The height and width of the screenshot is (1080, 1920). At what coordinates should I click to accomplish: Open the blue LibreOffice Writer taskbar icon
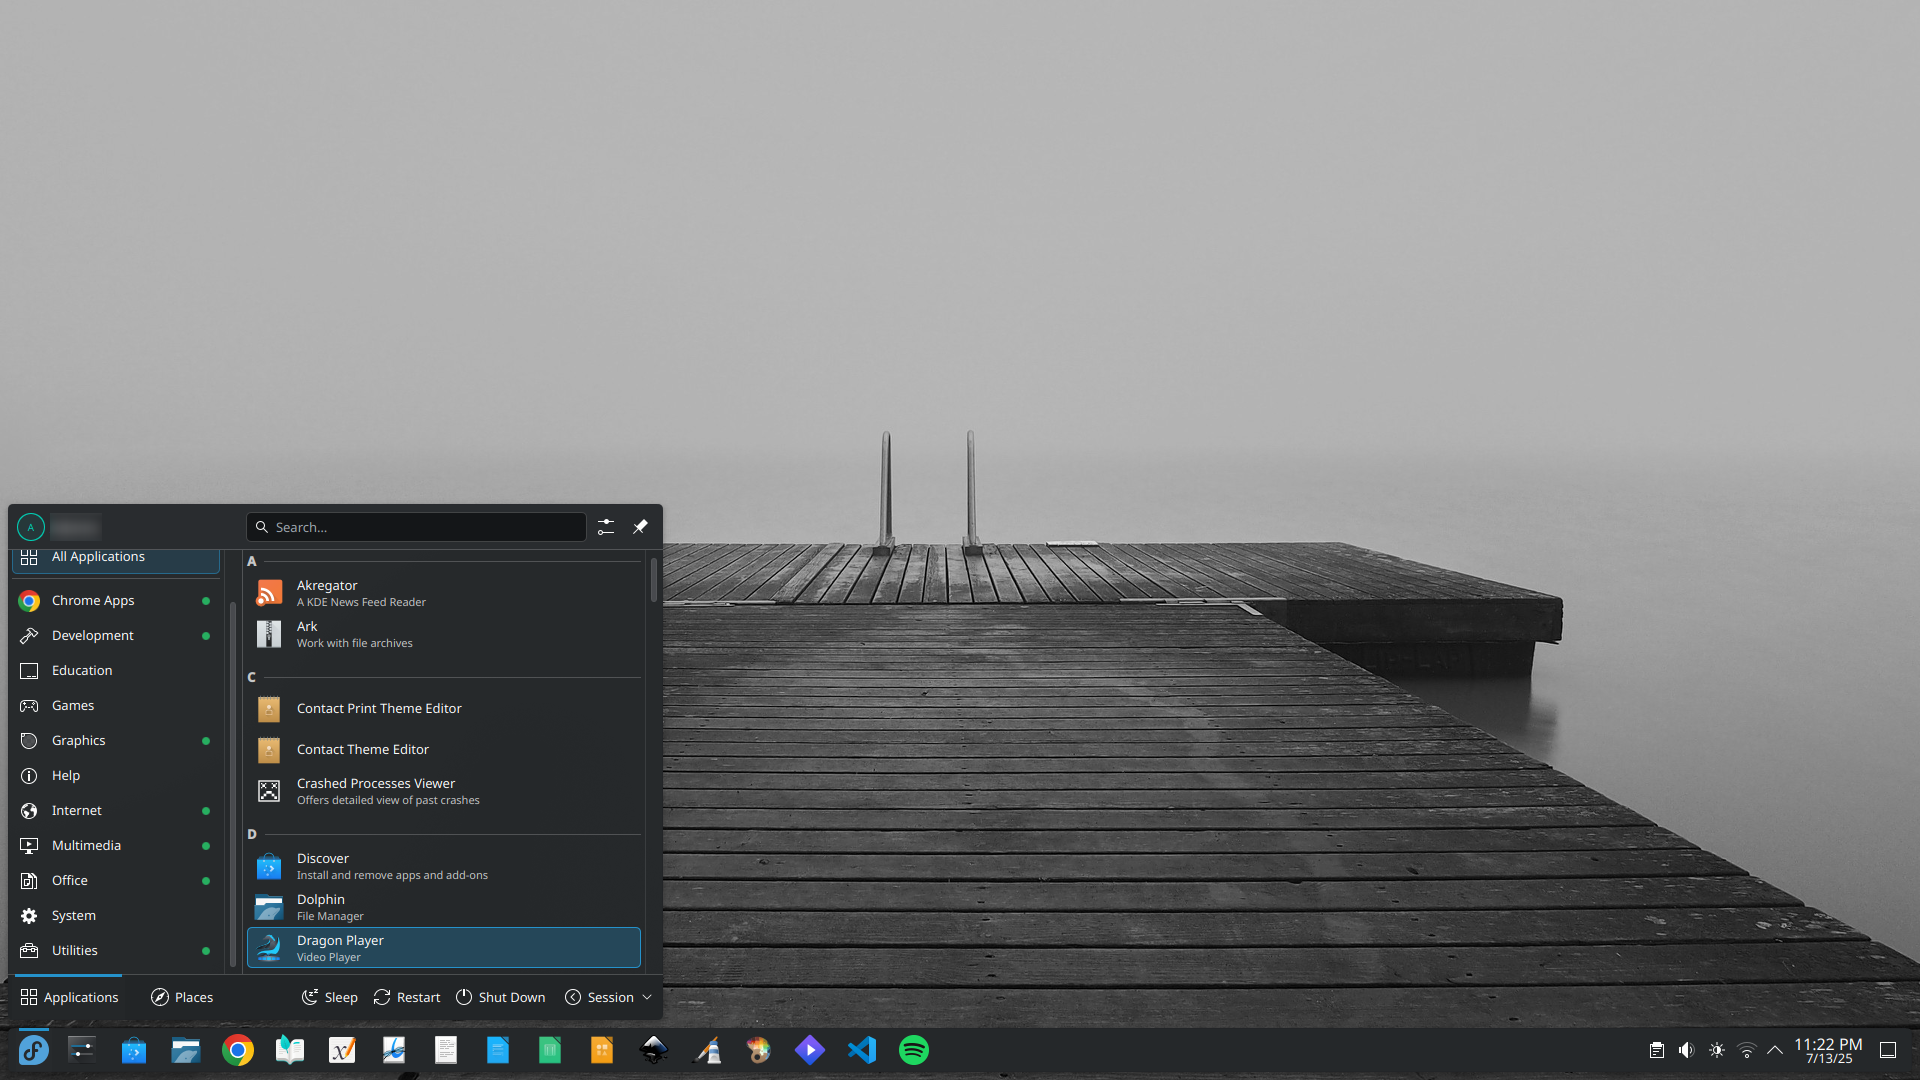(x=498, y=1050)
